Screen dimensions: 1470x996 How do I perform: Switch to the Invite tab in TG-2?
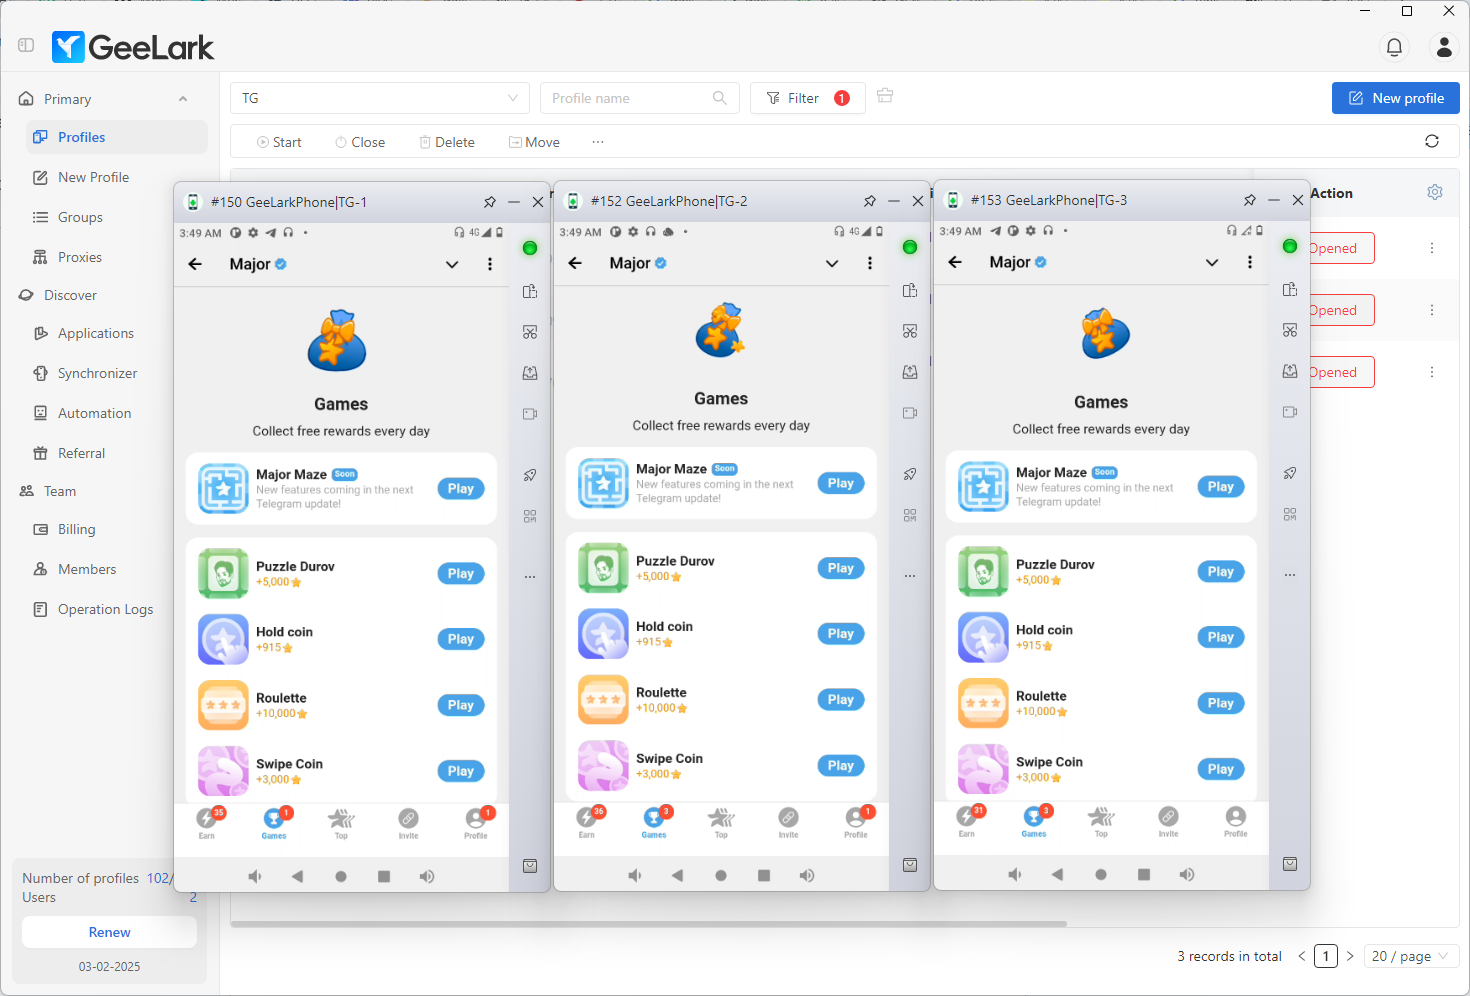click(x=789, y=822)
